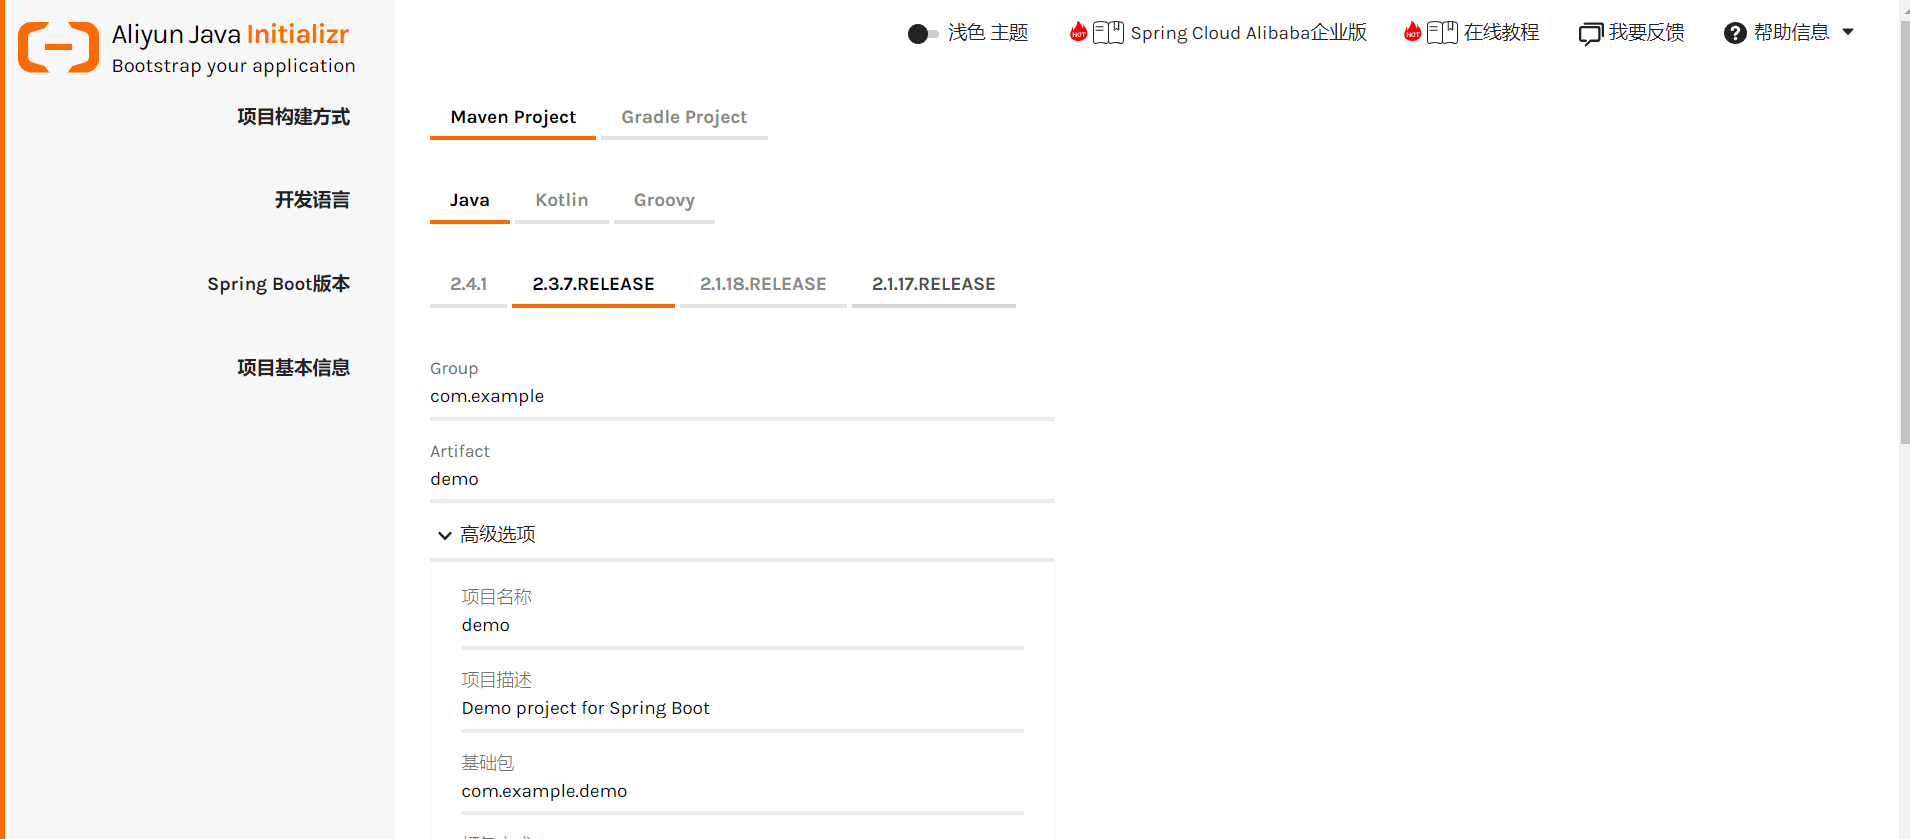Click the 项目构建方式 section label
Screen dimensions: 1910x839
pyautogui.click(x=293, y=117)
